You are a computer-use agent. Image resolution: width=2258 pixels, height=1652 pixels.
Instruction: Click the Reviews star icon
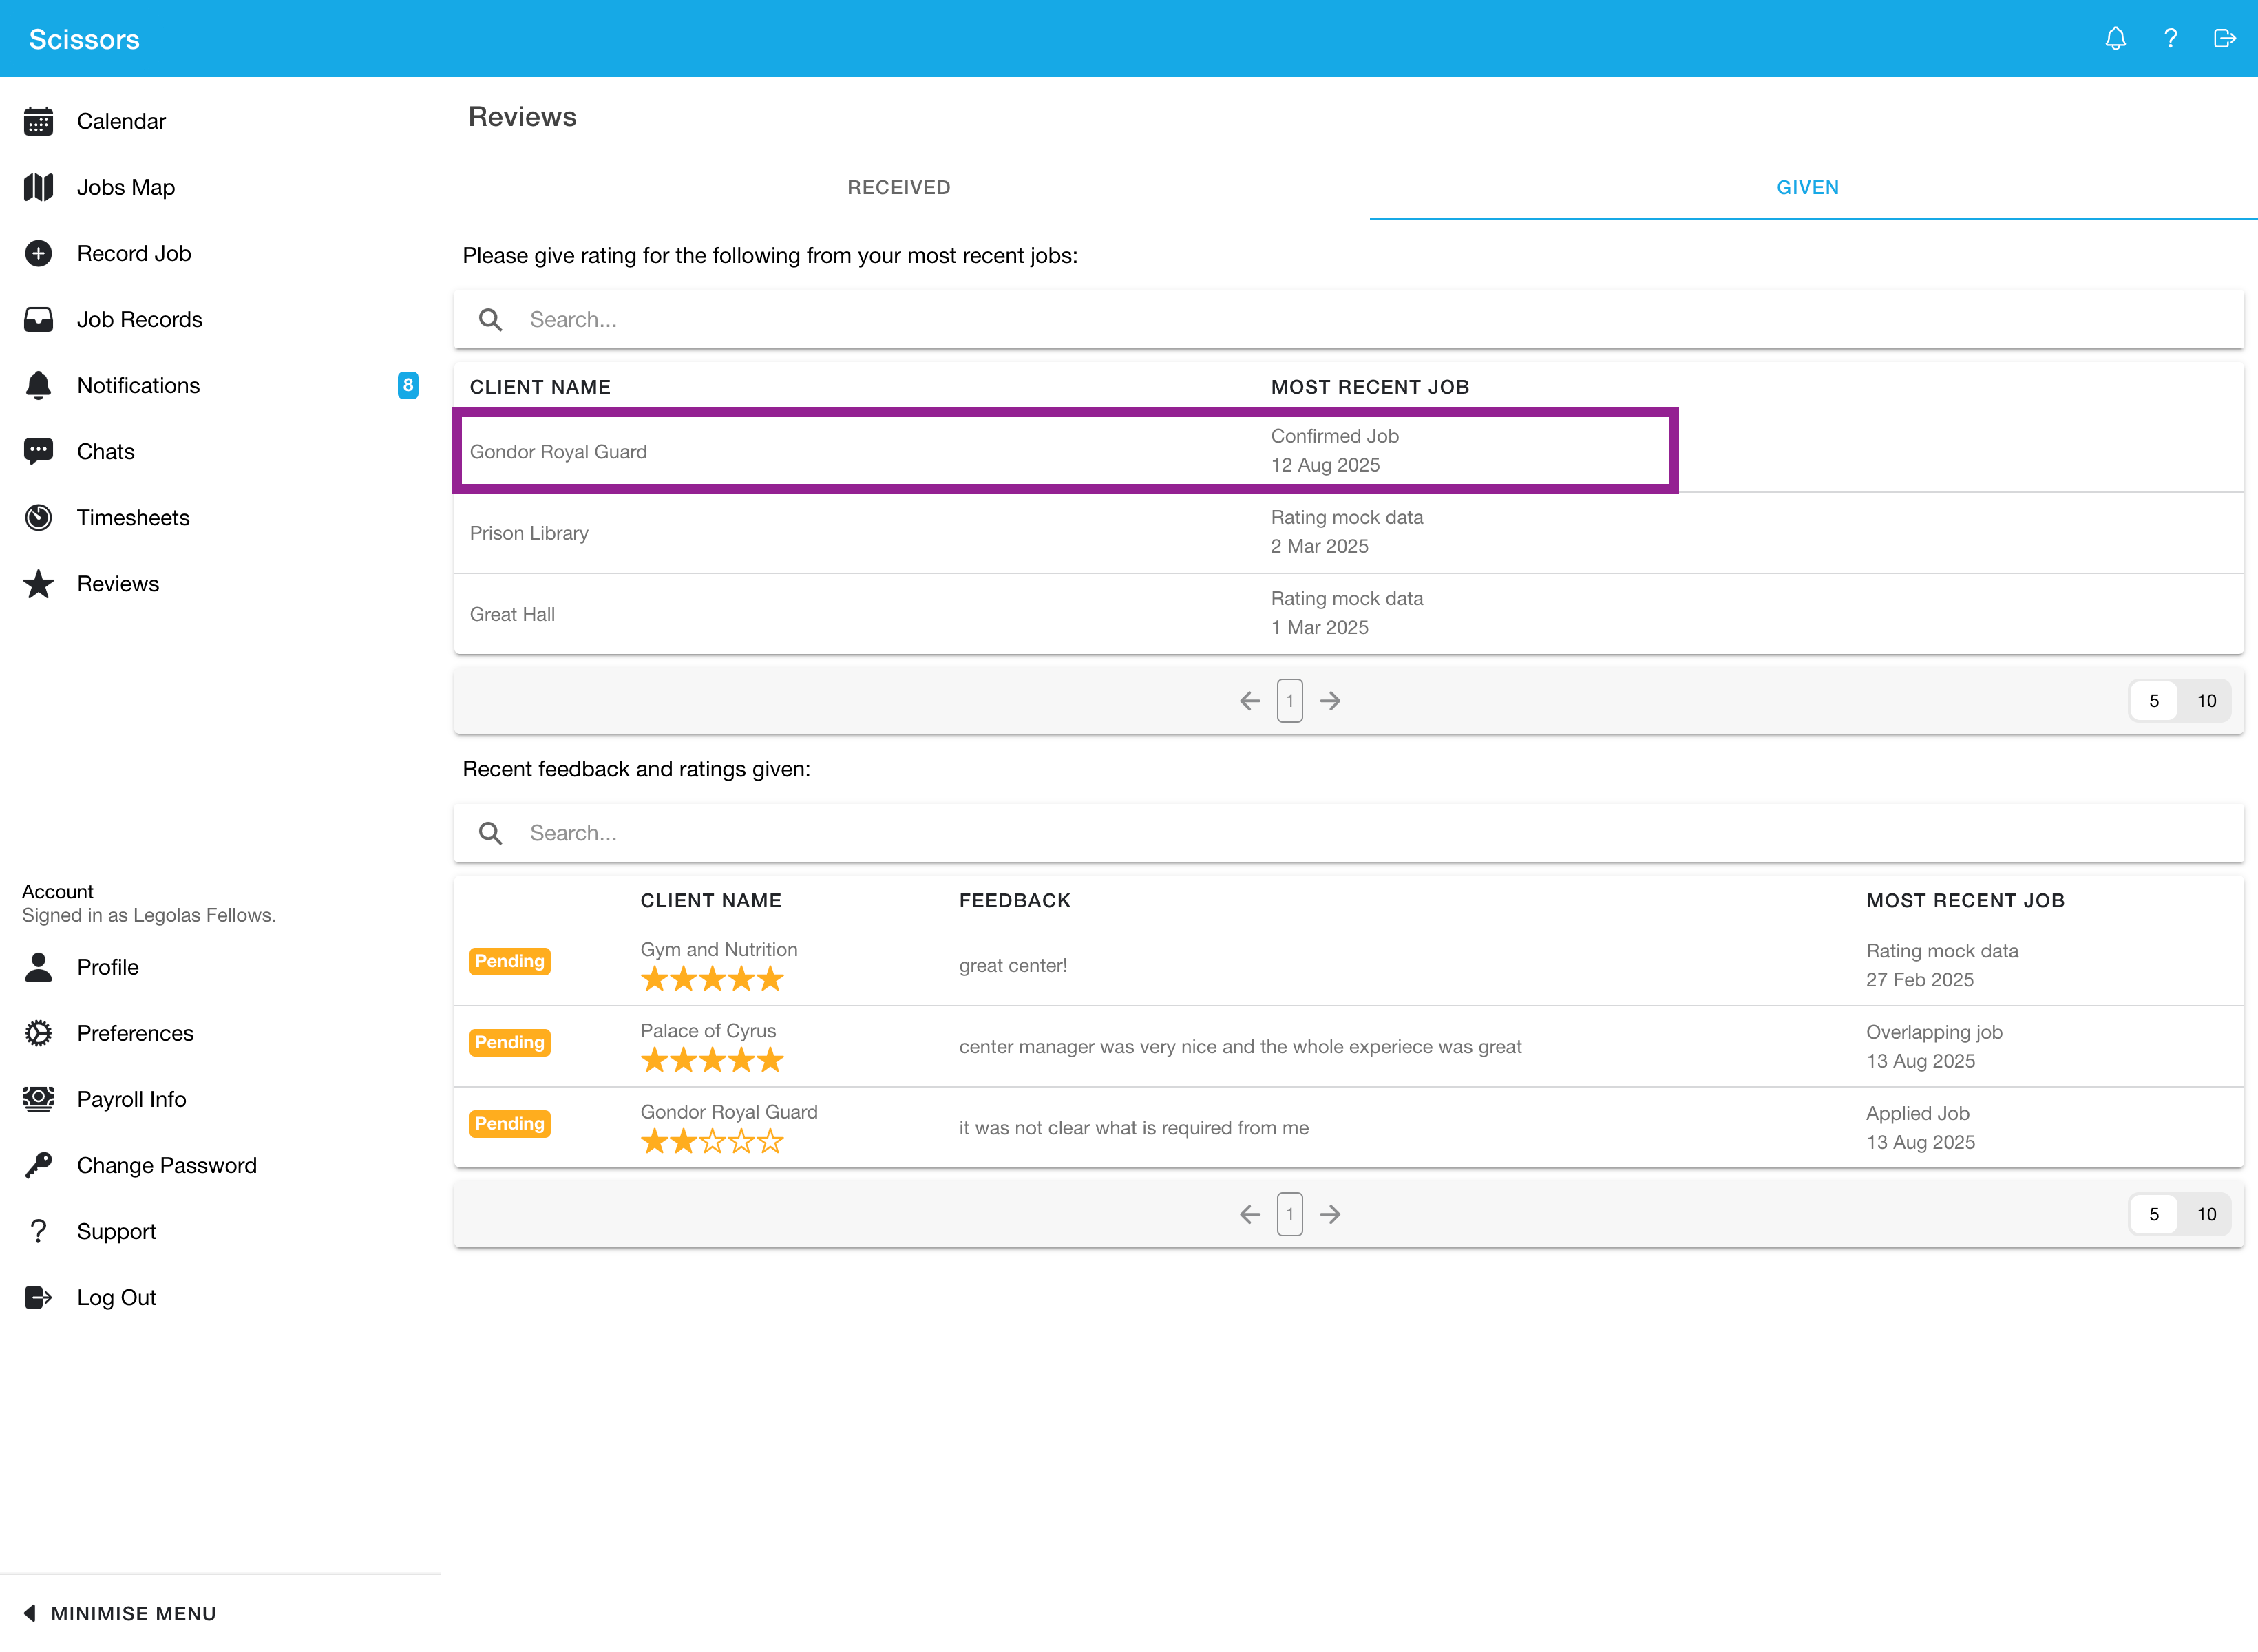coord(38,583)
